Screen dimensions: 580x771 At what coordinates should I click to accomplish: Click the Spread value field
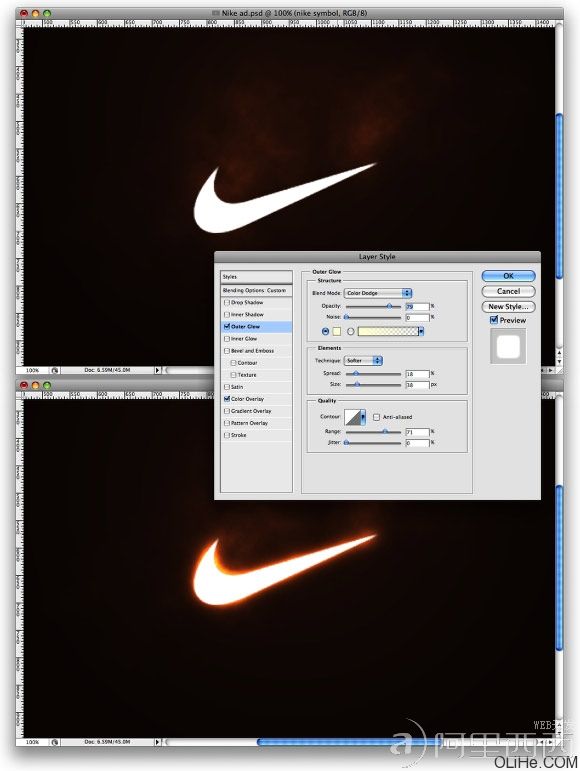point(417,374)
